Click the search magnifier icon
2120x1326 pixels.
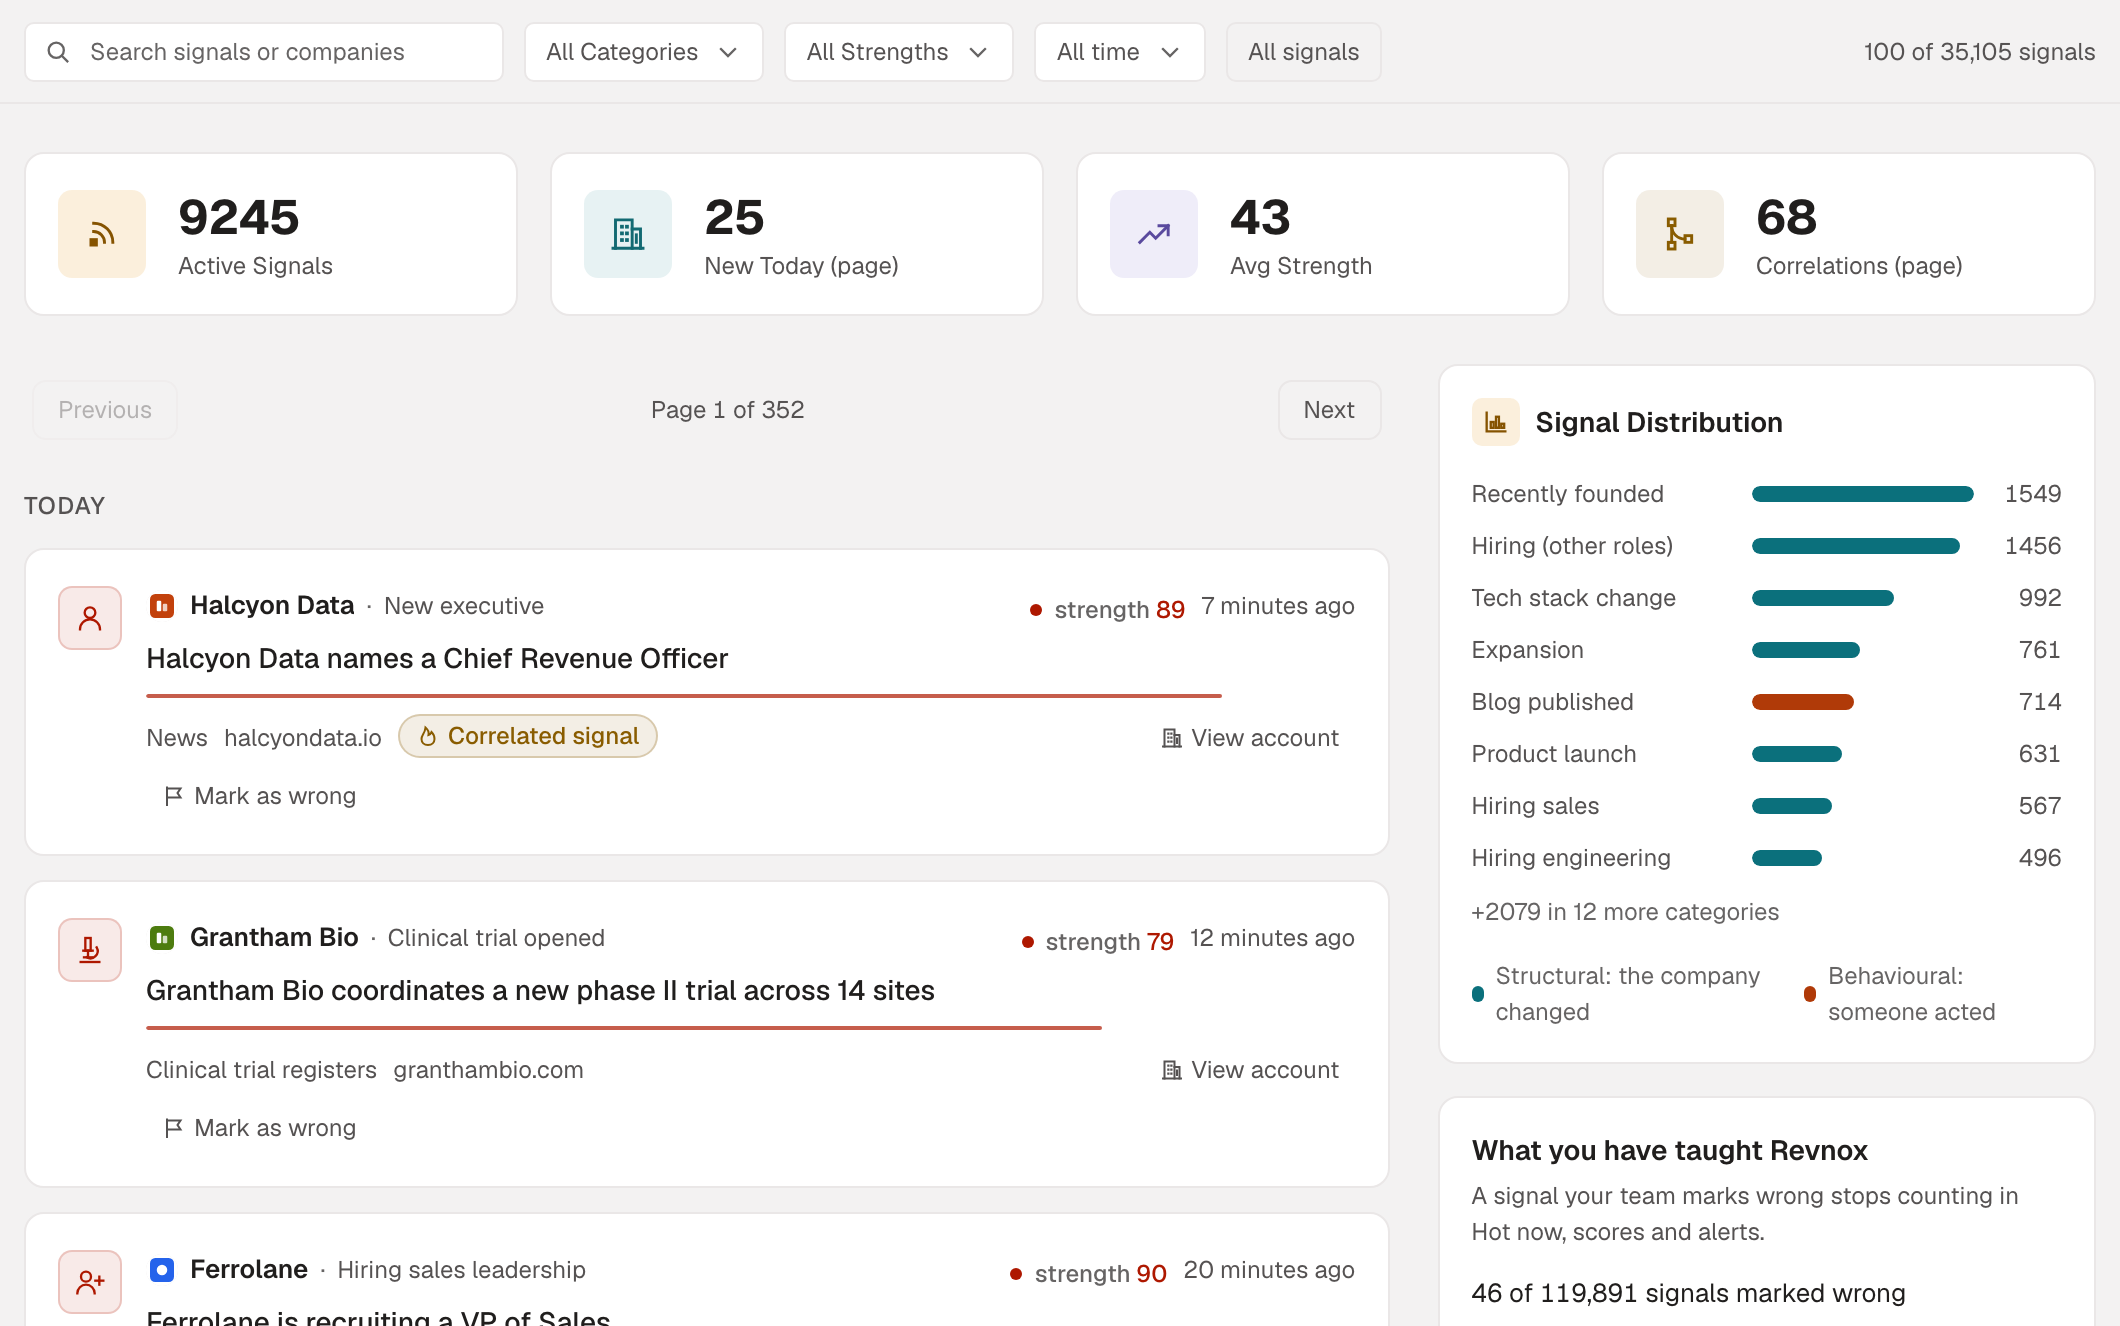(x=58, y=52)
